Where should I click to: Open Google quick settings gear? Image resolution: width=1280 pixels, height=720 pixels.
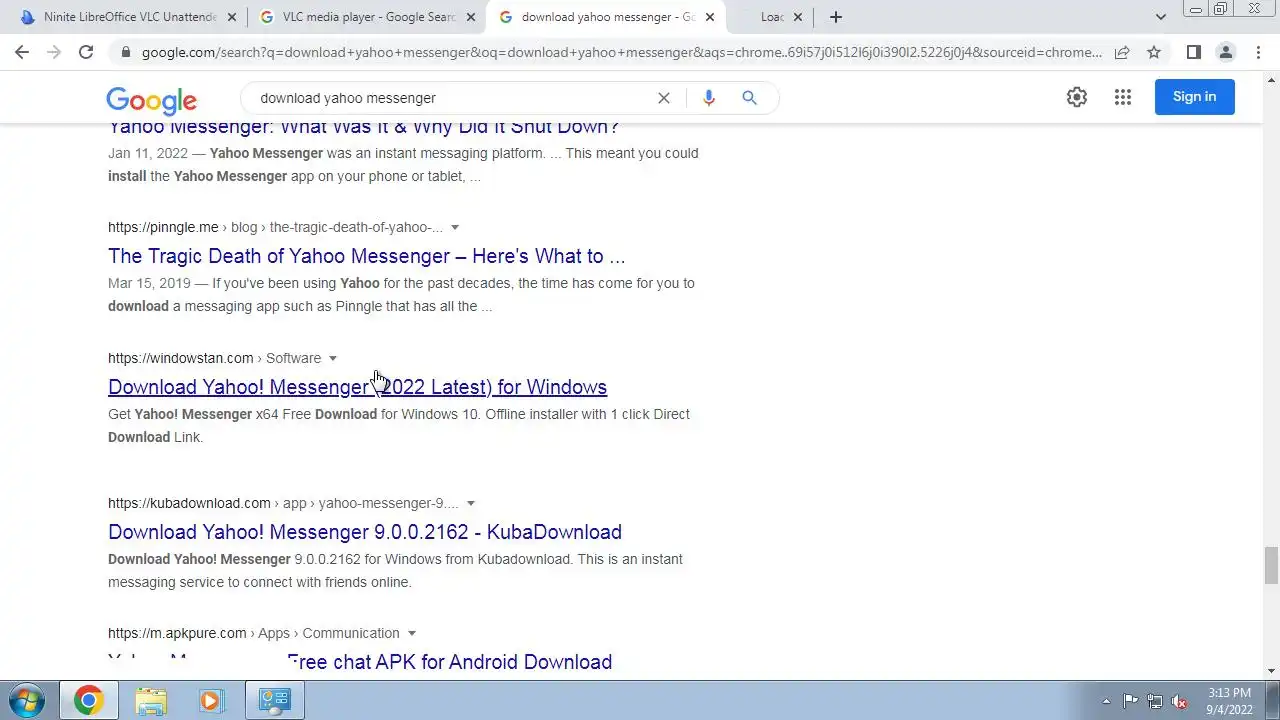click(1077, 97)
